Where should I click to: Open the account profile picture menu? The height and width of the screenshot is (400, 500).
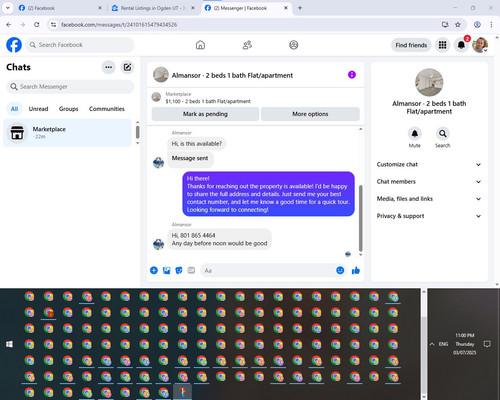480,45
